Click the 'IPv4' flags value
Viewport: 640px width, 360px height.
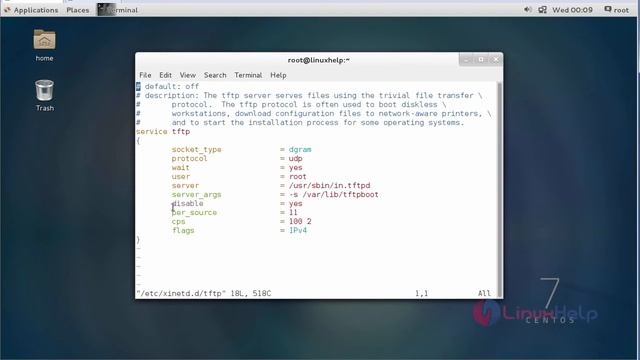pyautogui.click(x=298, y=230)
